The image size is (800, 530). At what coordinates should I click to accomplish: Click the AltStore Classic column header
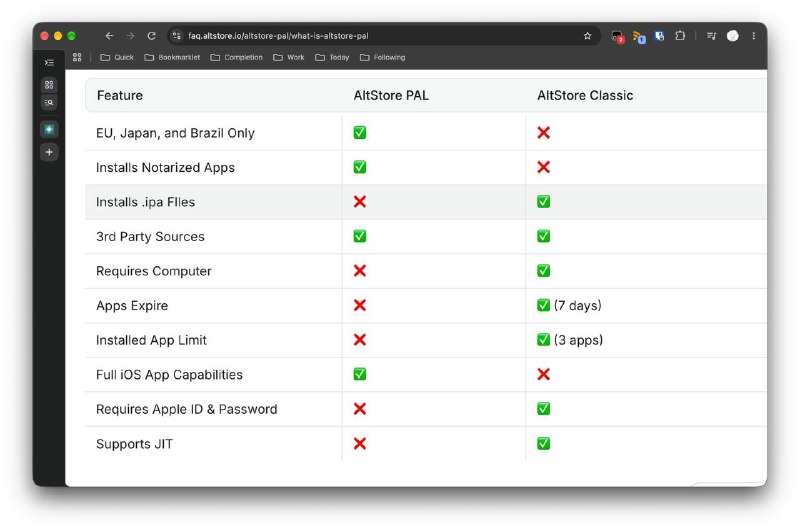(x=585, y=95)
